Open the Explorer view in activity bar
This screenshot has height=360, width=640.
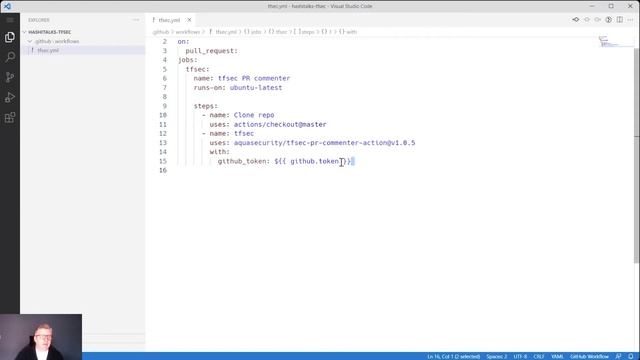(10, 37)
